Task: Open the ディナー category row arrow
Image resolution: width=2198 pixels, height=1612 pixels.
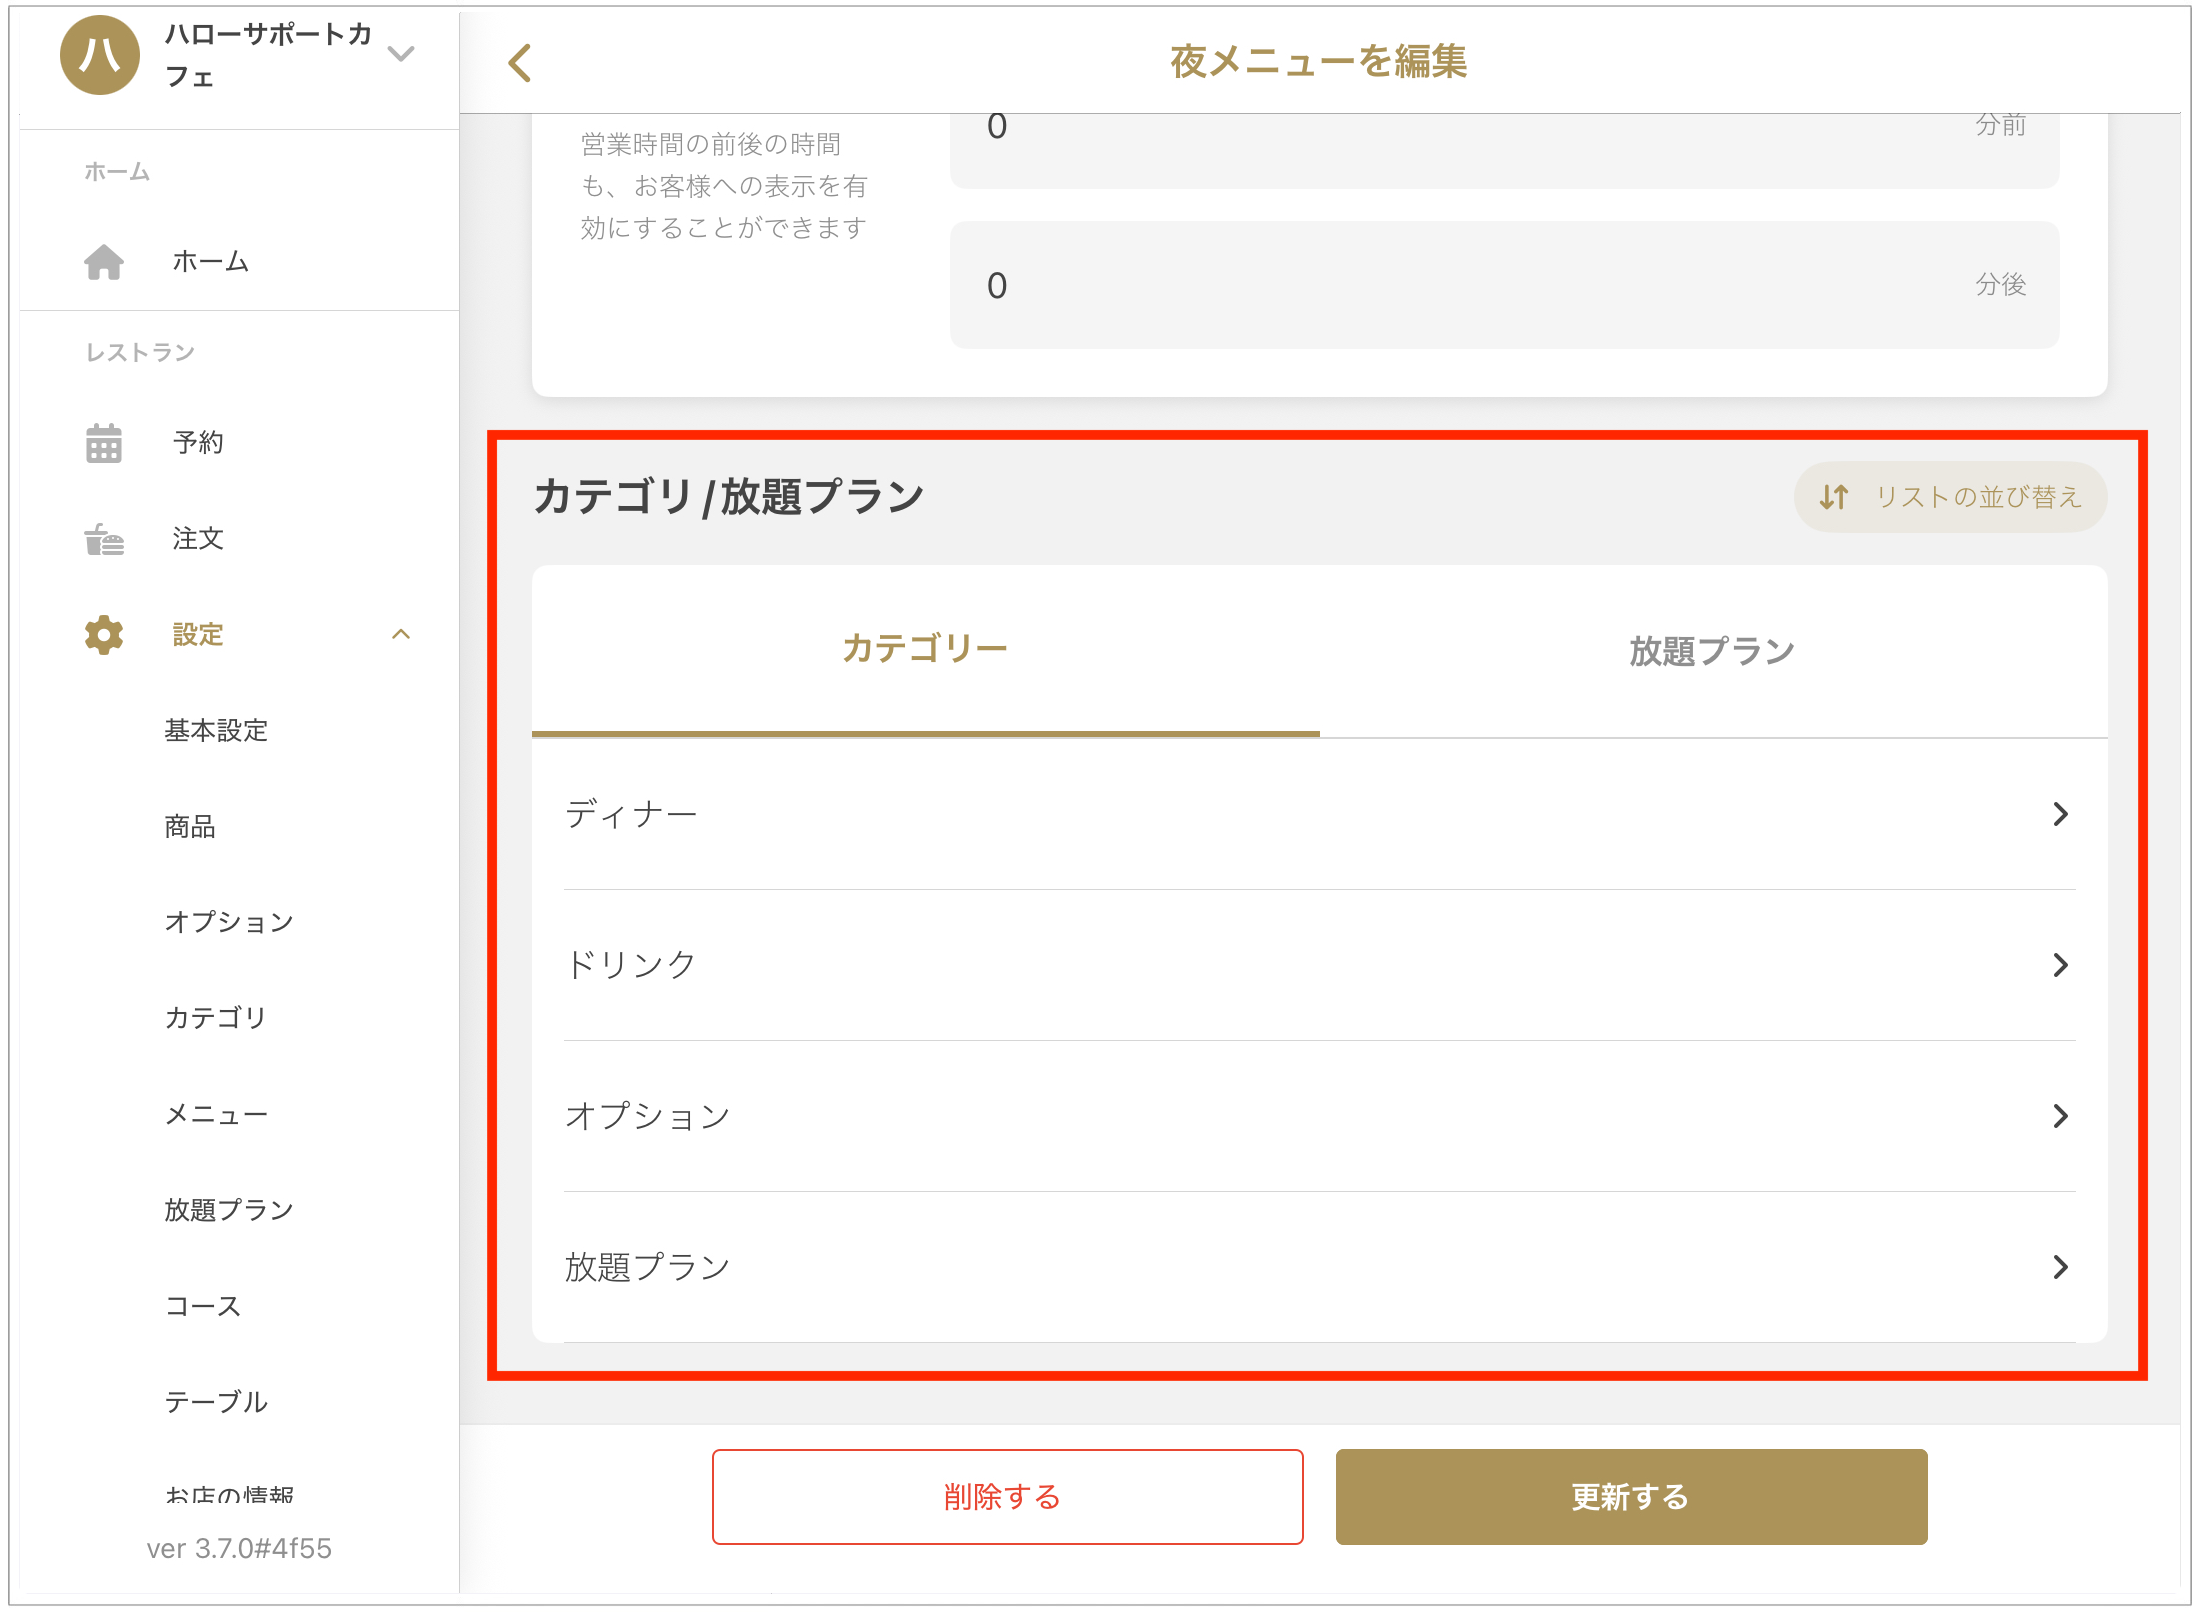Action: pos(2060,814)
